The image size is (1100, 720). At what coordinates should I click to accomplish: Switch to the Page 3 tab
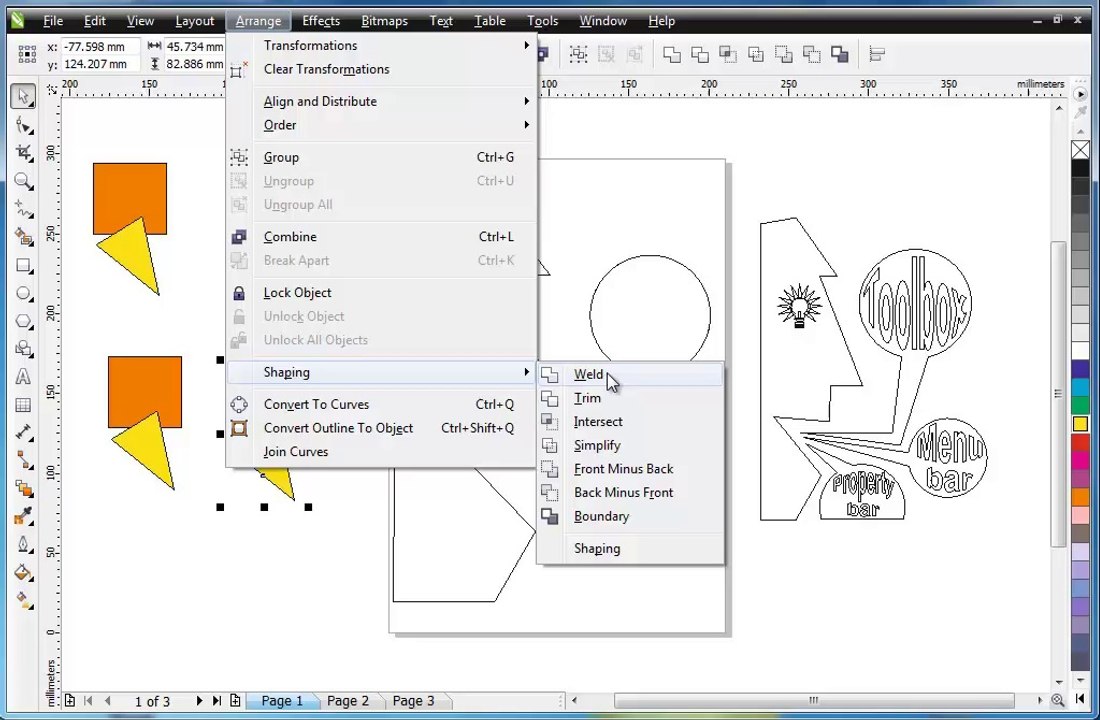pyautogui.click(x=413, y=700)
